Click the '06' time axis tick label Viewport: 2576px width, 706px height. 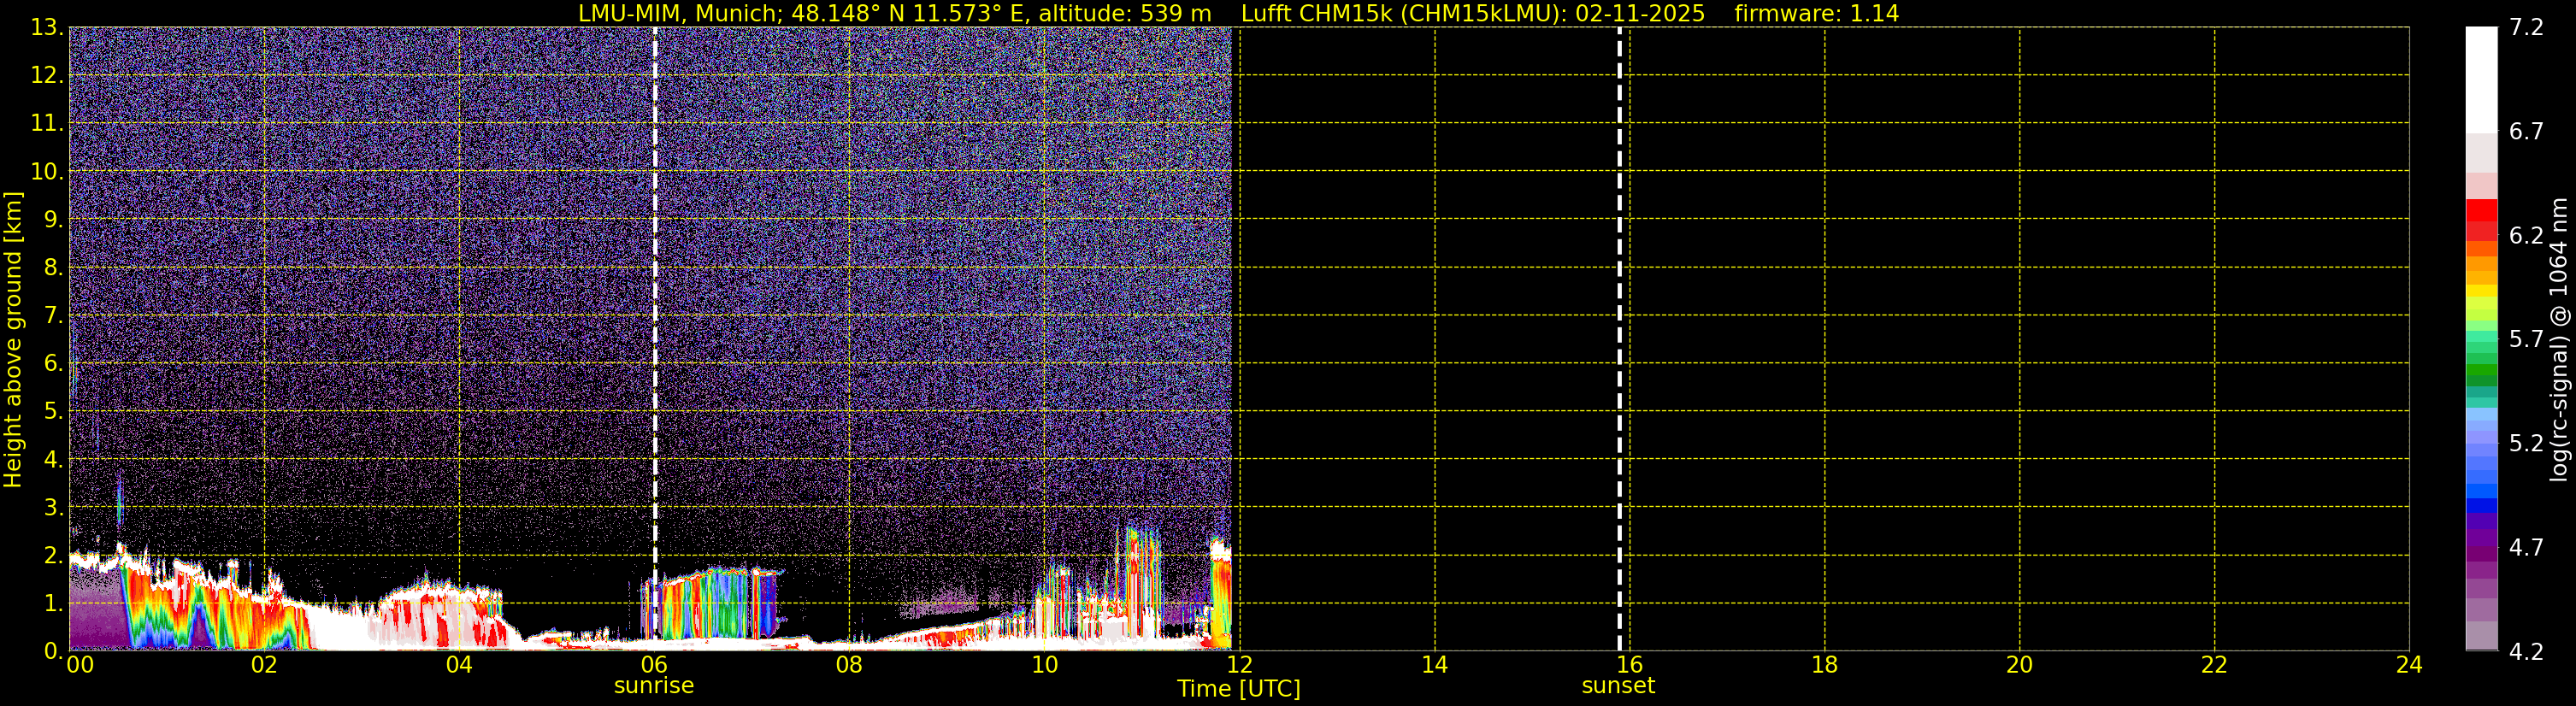[x=654, y=666]
